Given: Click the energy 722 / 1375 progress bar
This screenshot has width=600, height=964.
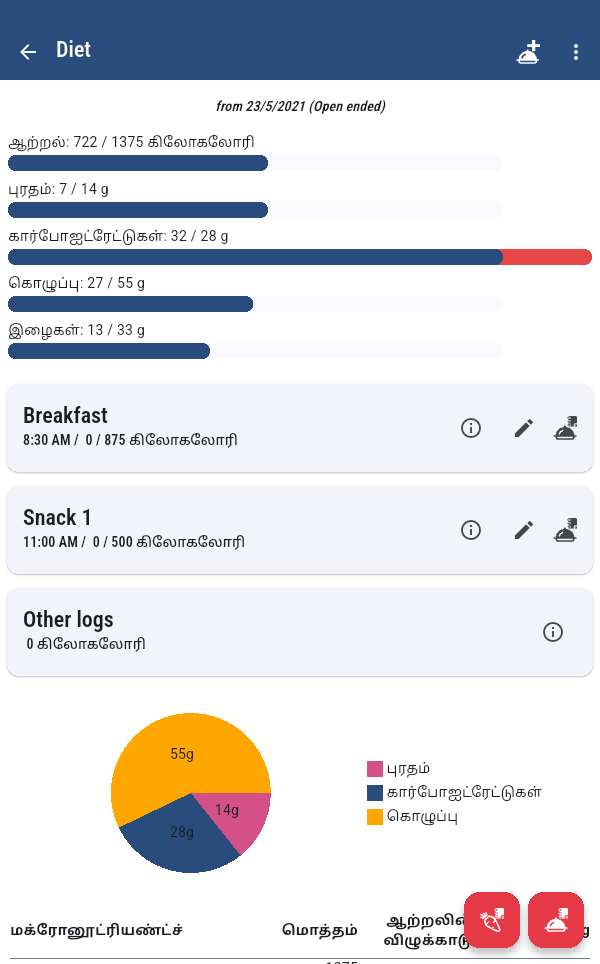Looking at the screenshot, I should (x=255, y=163).
